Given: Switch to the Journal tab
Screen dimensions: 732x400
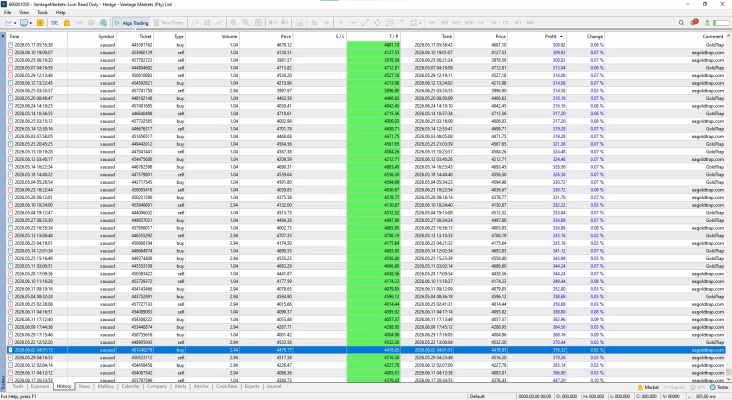Looking at the screenshot, I should [274, 386].
